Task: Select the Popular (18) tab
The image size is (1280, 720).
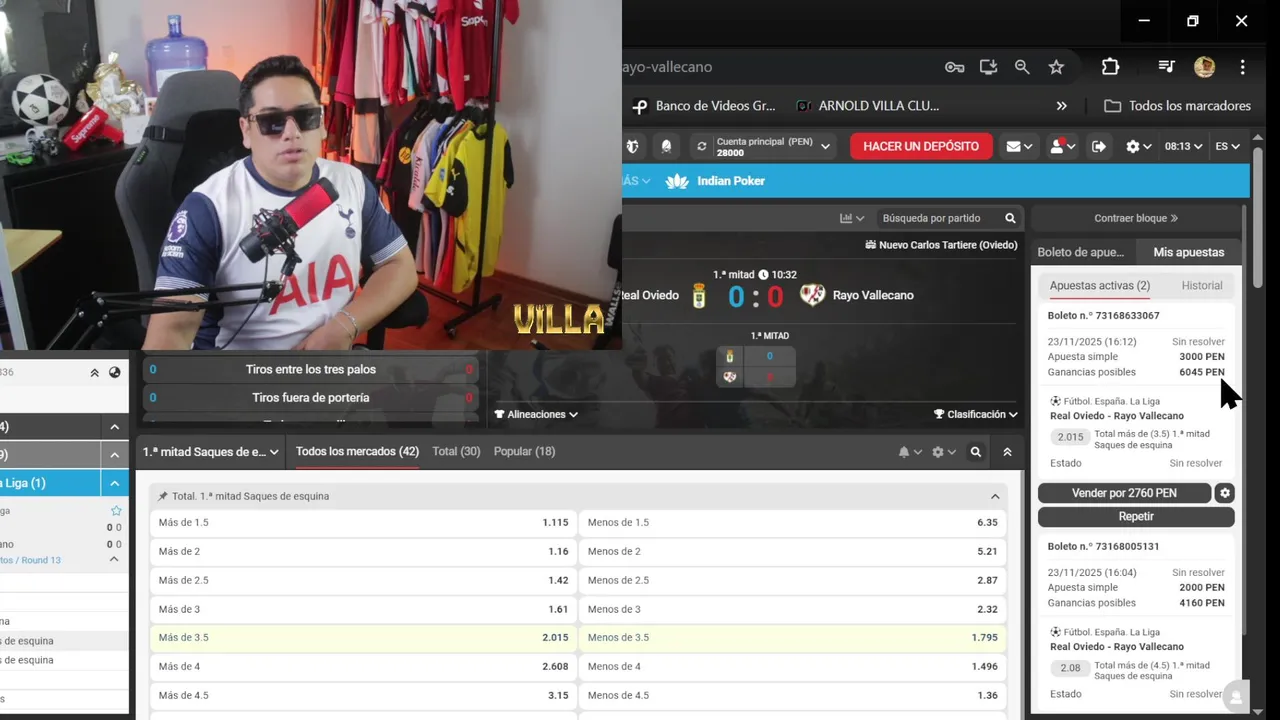Action: tap(524, 452)
